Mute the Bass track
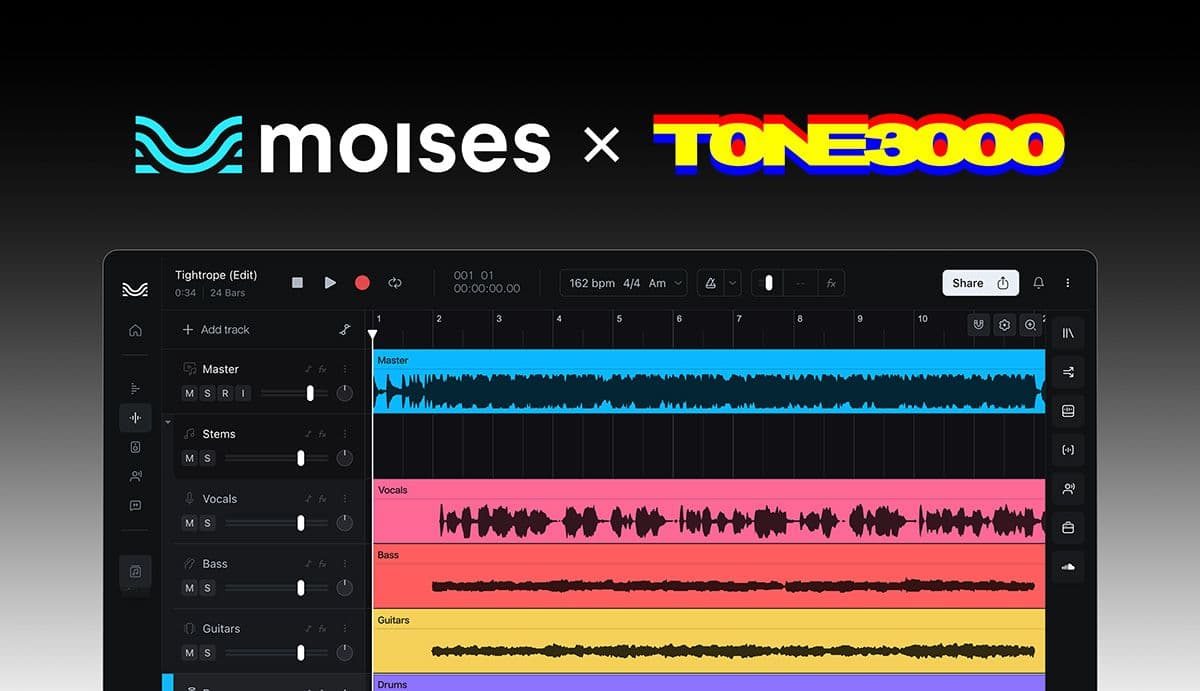1200x691 pixels. tap(190, 588)
